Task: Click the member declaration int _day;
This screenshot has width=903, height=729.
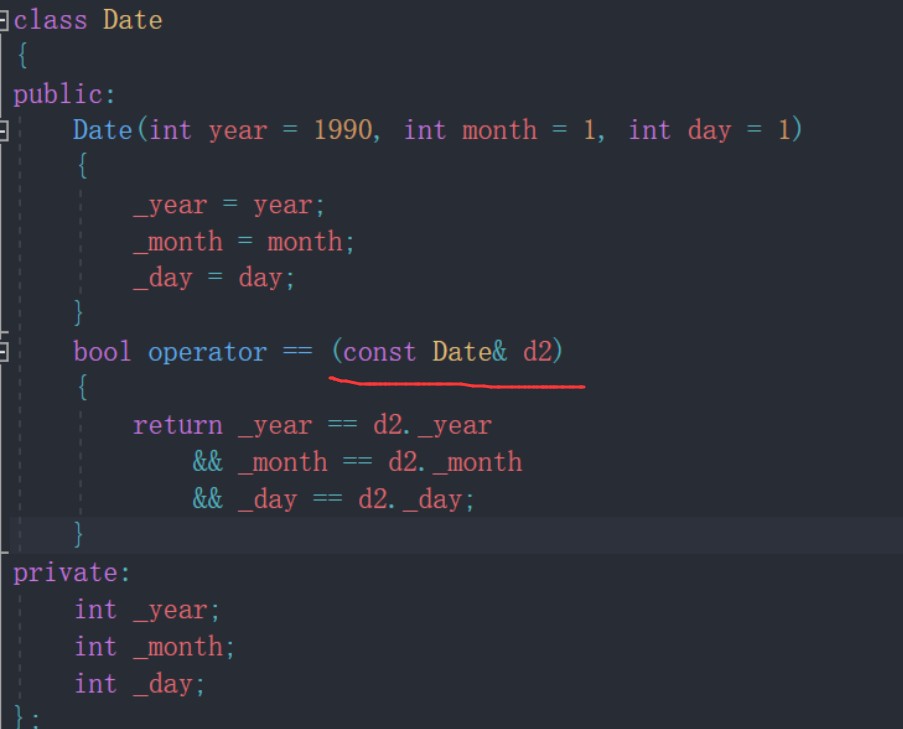Action: [x=139, y=684]
